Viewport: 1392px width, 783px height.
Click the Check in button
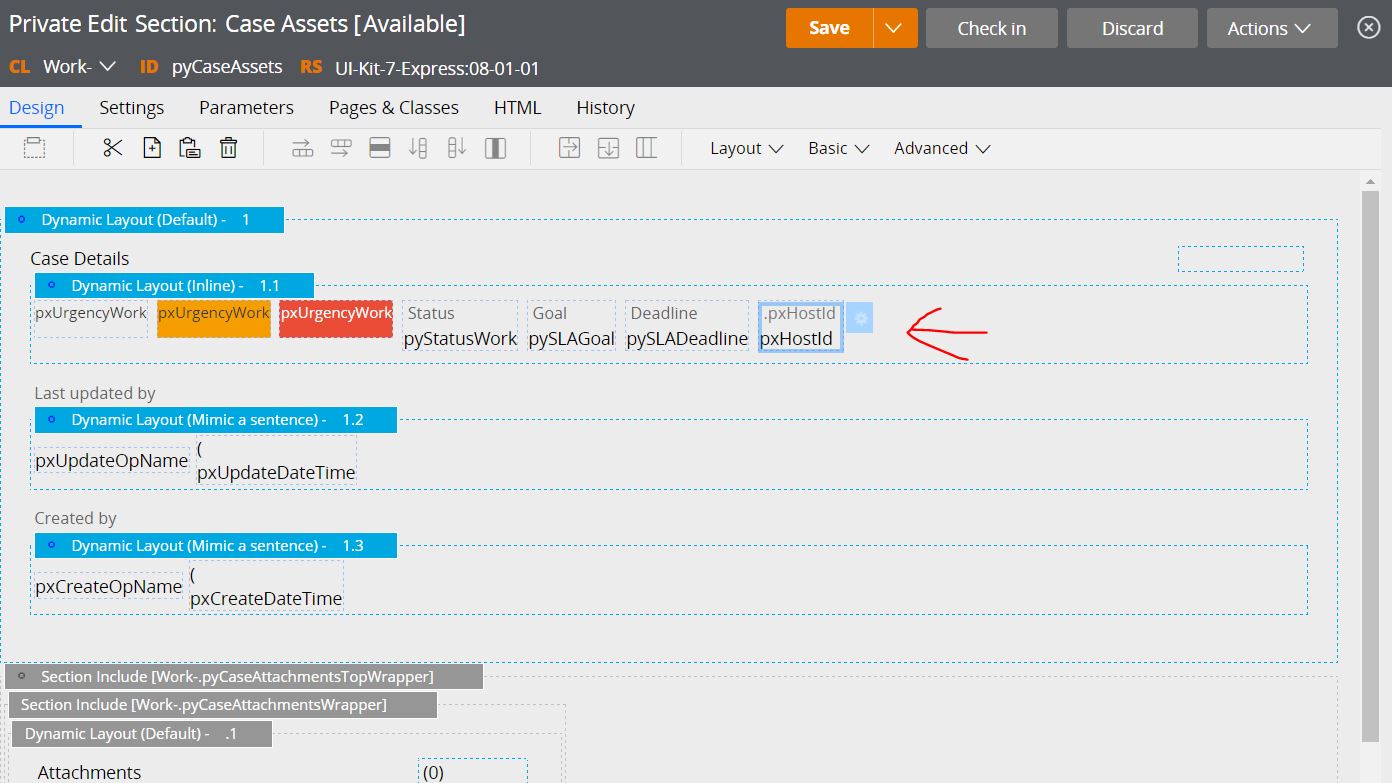click(x=991, y=28)
